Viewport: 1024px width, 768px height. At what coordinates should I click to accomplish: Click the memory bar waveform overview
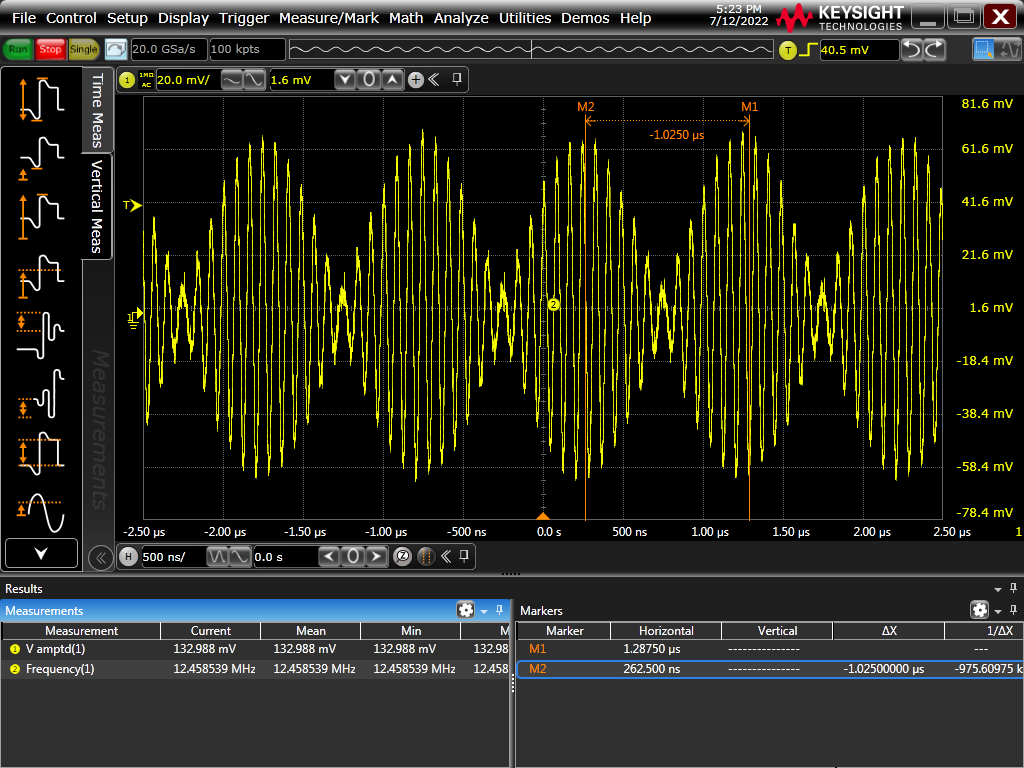530,50
